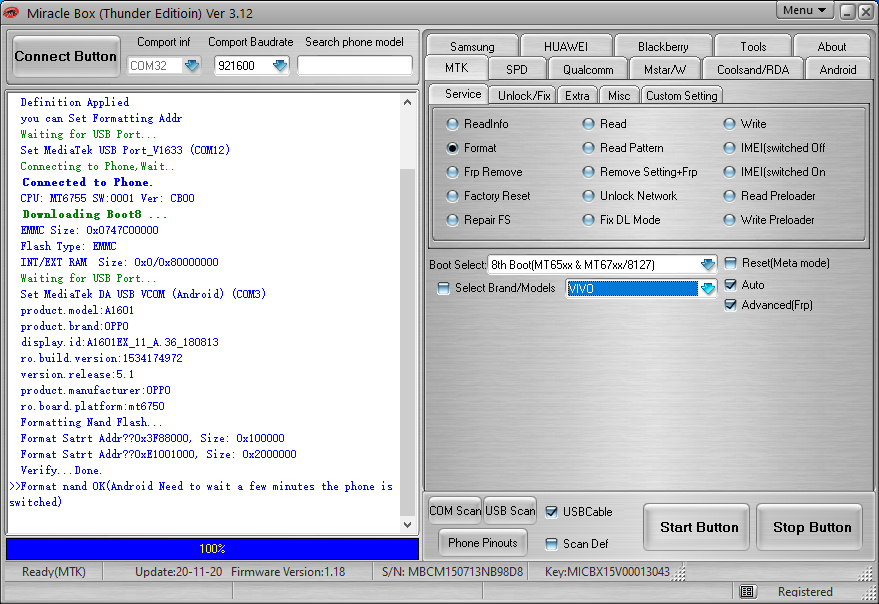Enable the Scan Def checkbox

pos(552,544)
